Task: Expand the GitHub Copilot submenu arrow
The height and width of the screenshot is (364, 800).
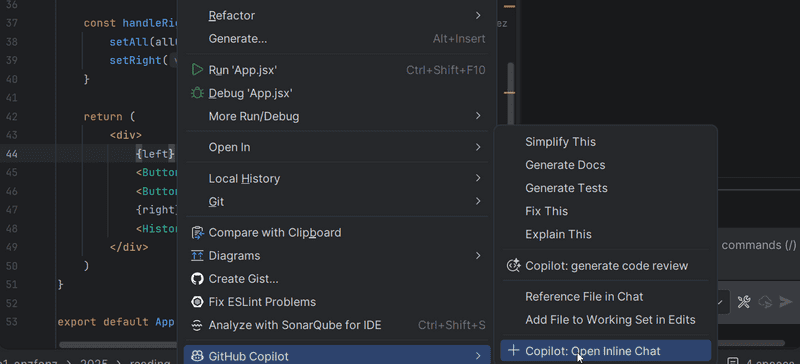Action: pos(478,356)
